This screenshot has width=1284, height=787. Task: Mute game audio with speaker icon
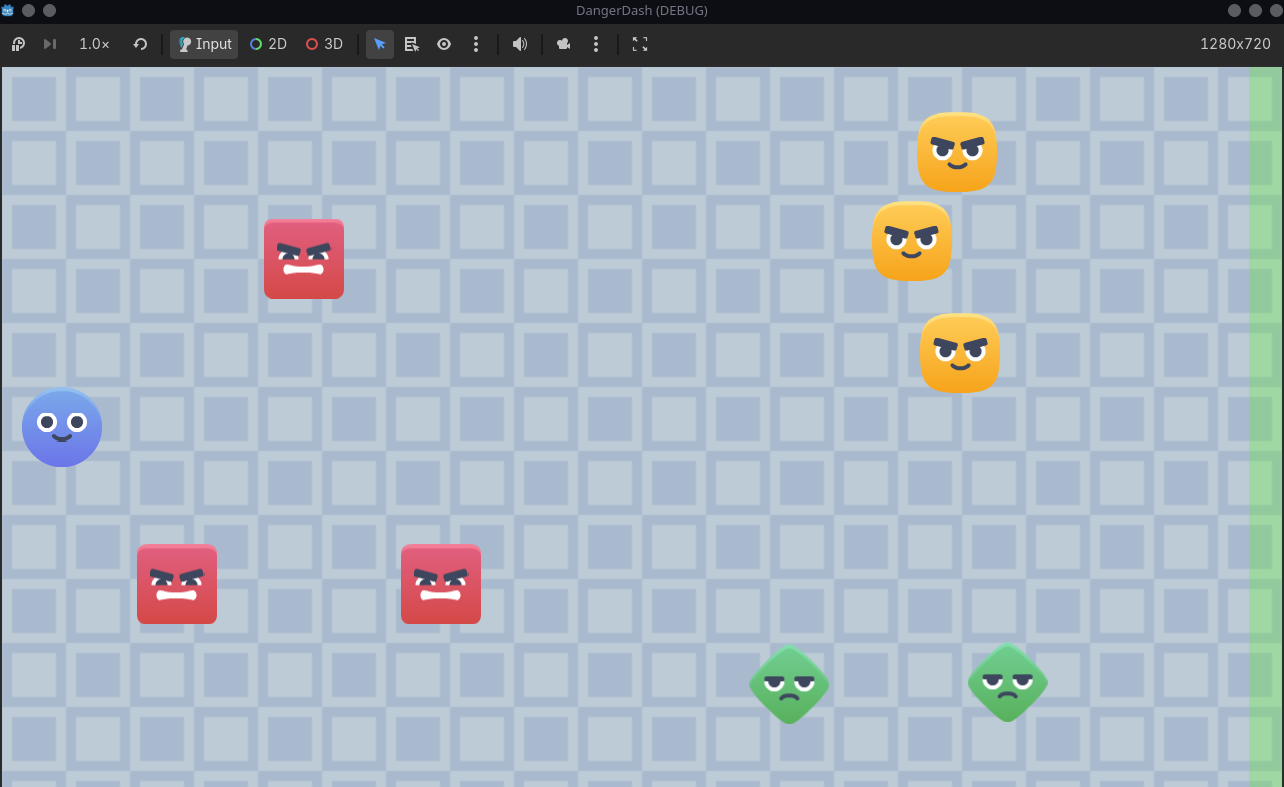pos(520,44)
